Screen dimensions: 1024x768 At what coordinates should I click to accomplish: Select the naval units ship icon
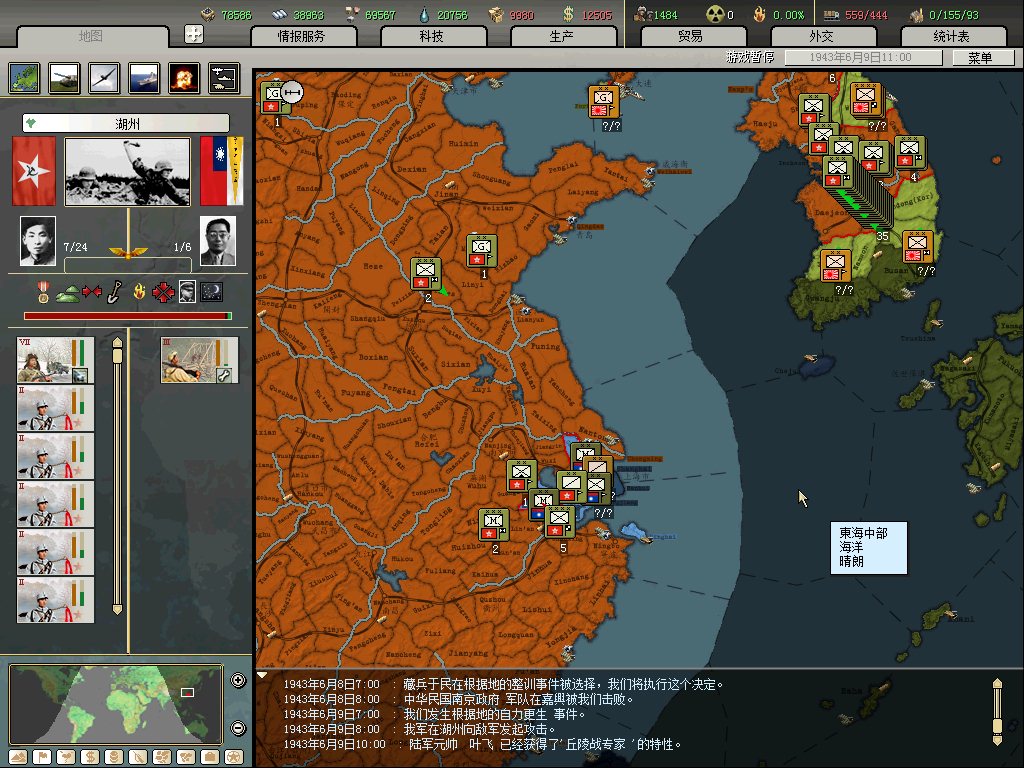[144, 77]
